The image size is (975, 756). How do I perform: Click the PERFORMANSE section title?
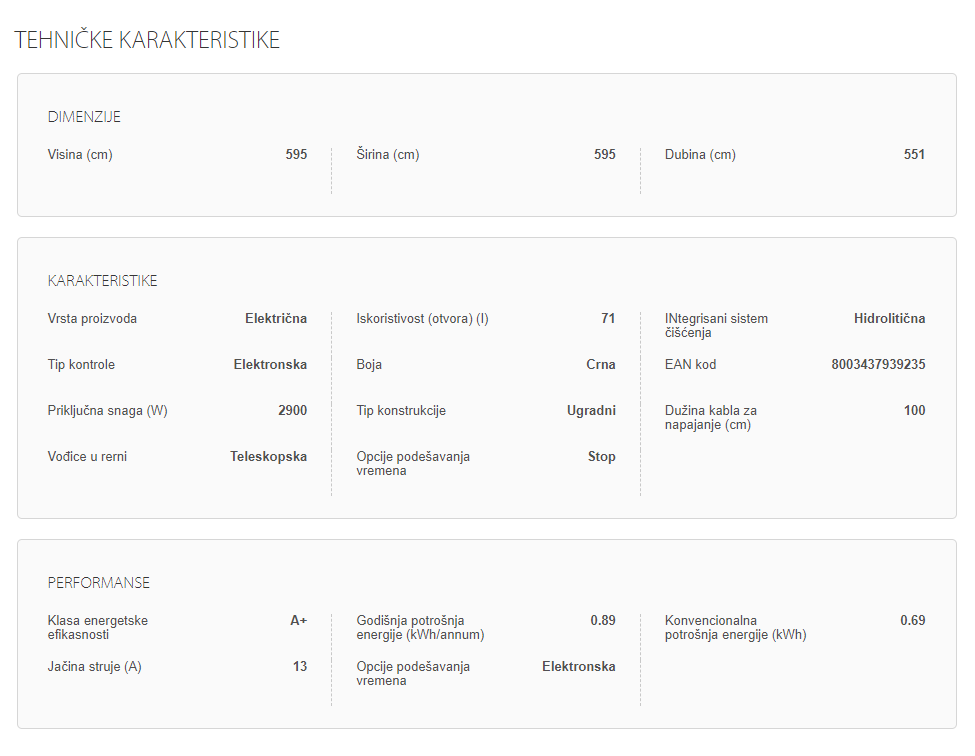(99, 583)
